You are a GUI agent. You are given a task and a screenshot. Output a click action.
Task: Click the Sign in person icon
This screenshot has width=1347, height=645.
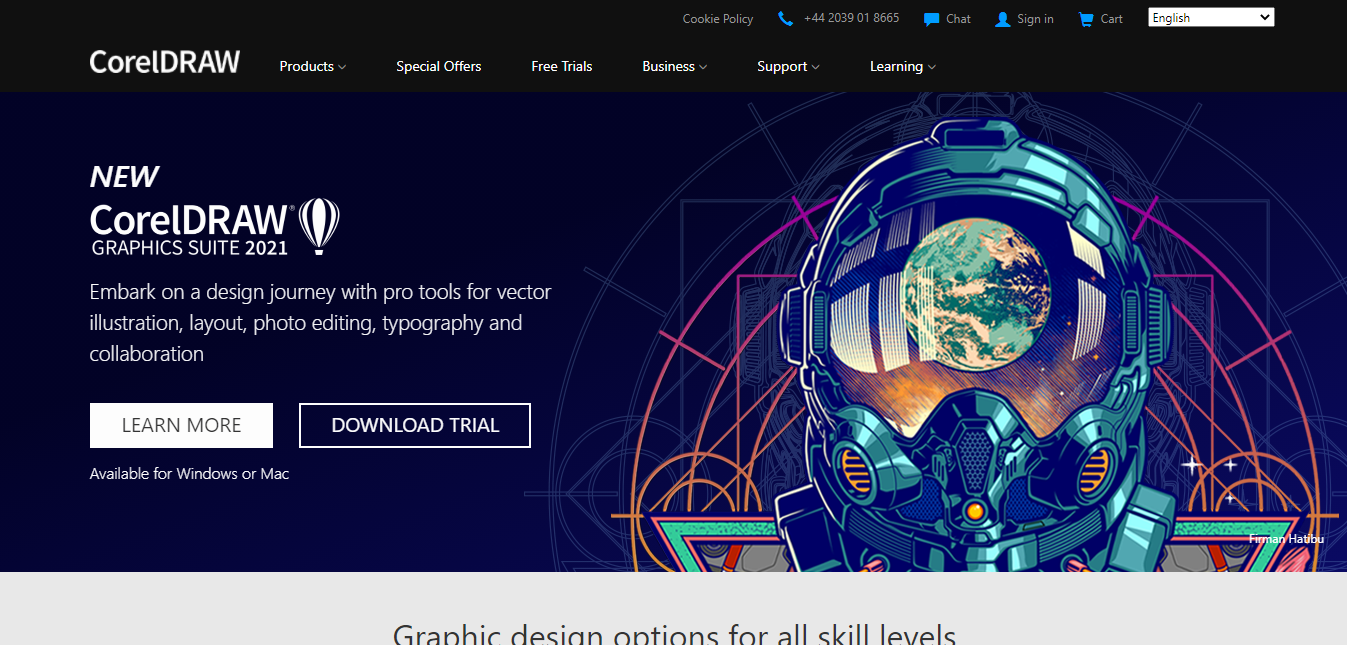click(1003, 19)
